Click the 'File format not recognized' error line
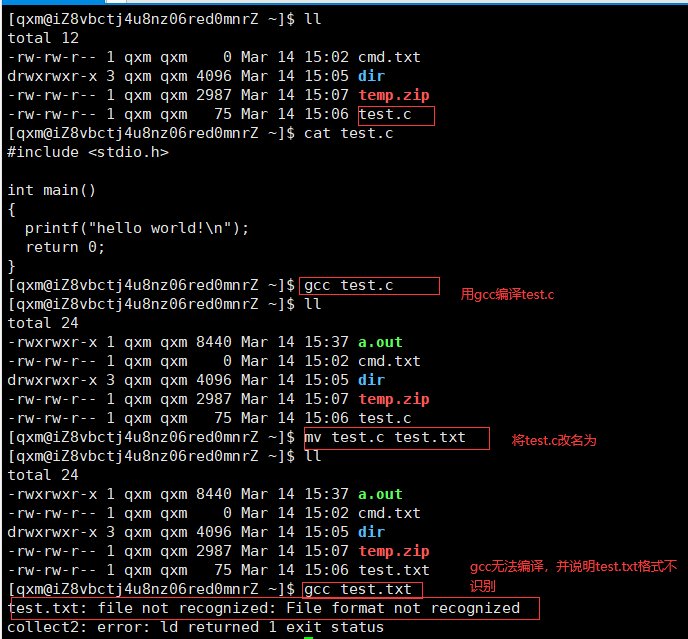This screenshot has height=639, width=688. pos(263,608)
